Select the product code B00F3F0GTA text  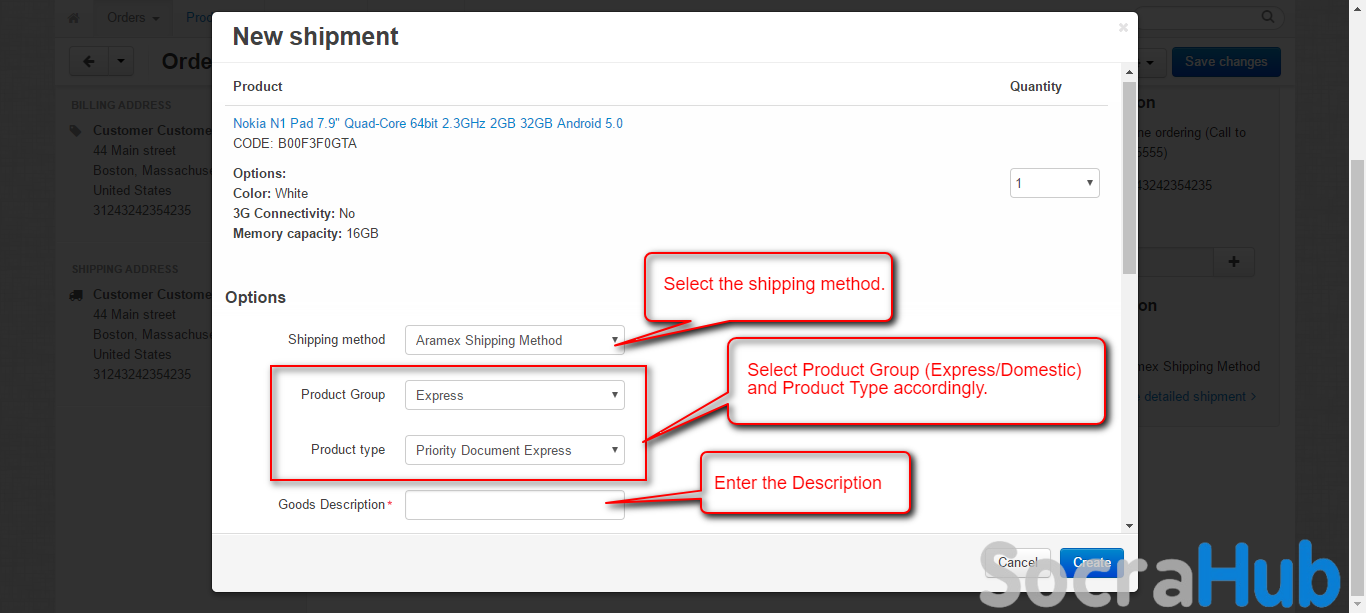click(x=317, y=143)
